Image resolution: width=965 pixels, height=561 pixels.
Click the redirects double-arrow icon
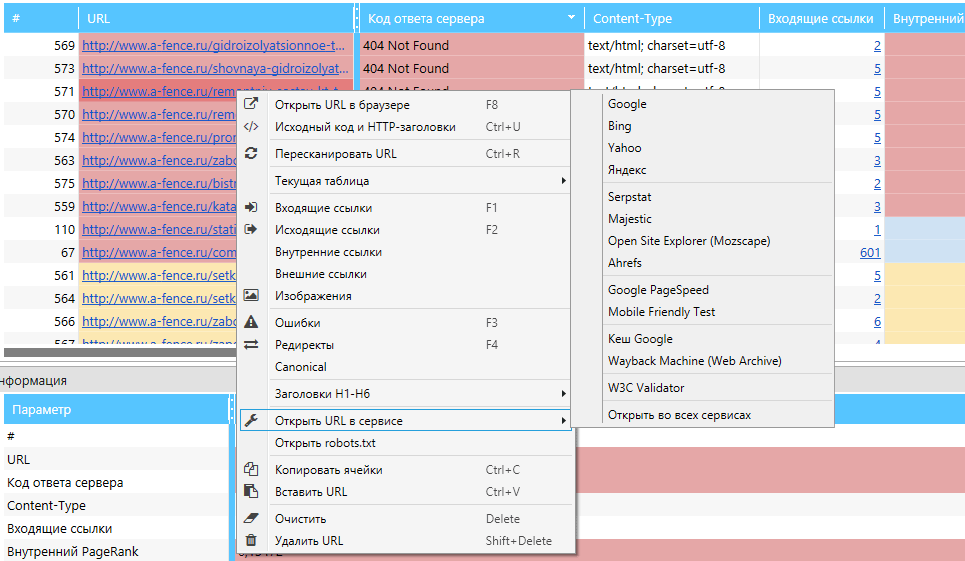[252, 345]
